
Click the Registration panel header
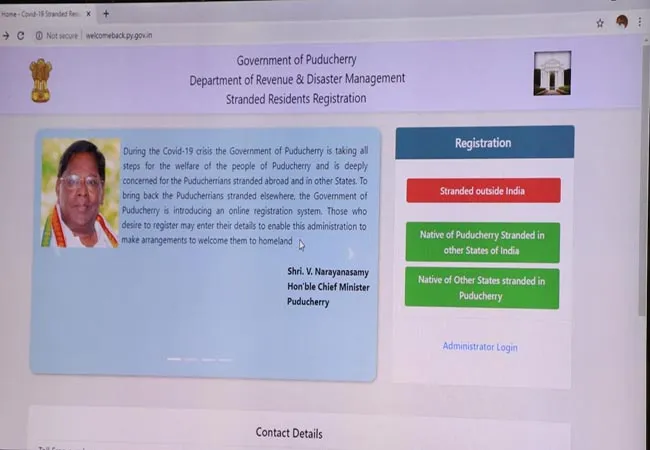point(485,143)
